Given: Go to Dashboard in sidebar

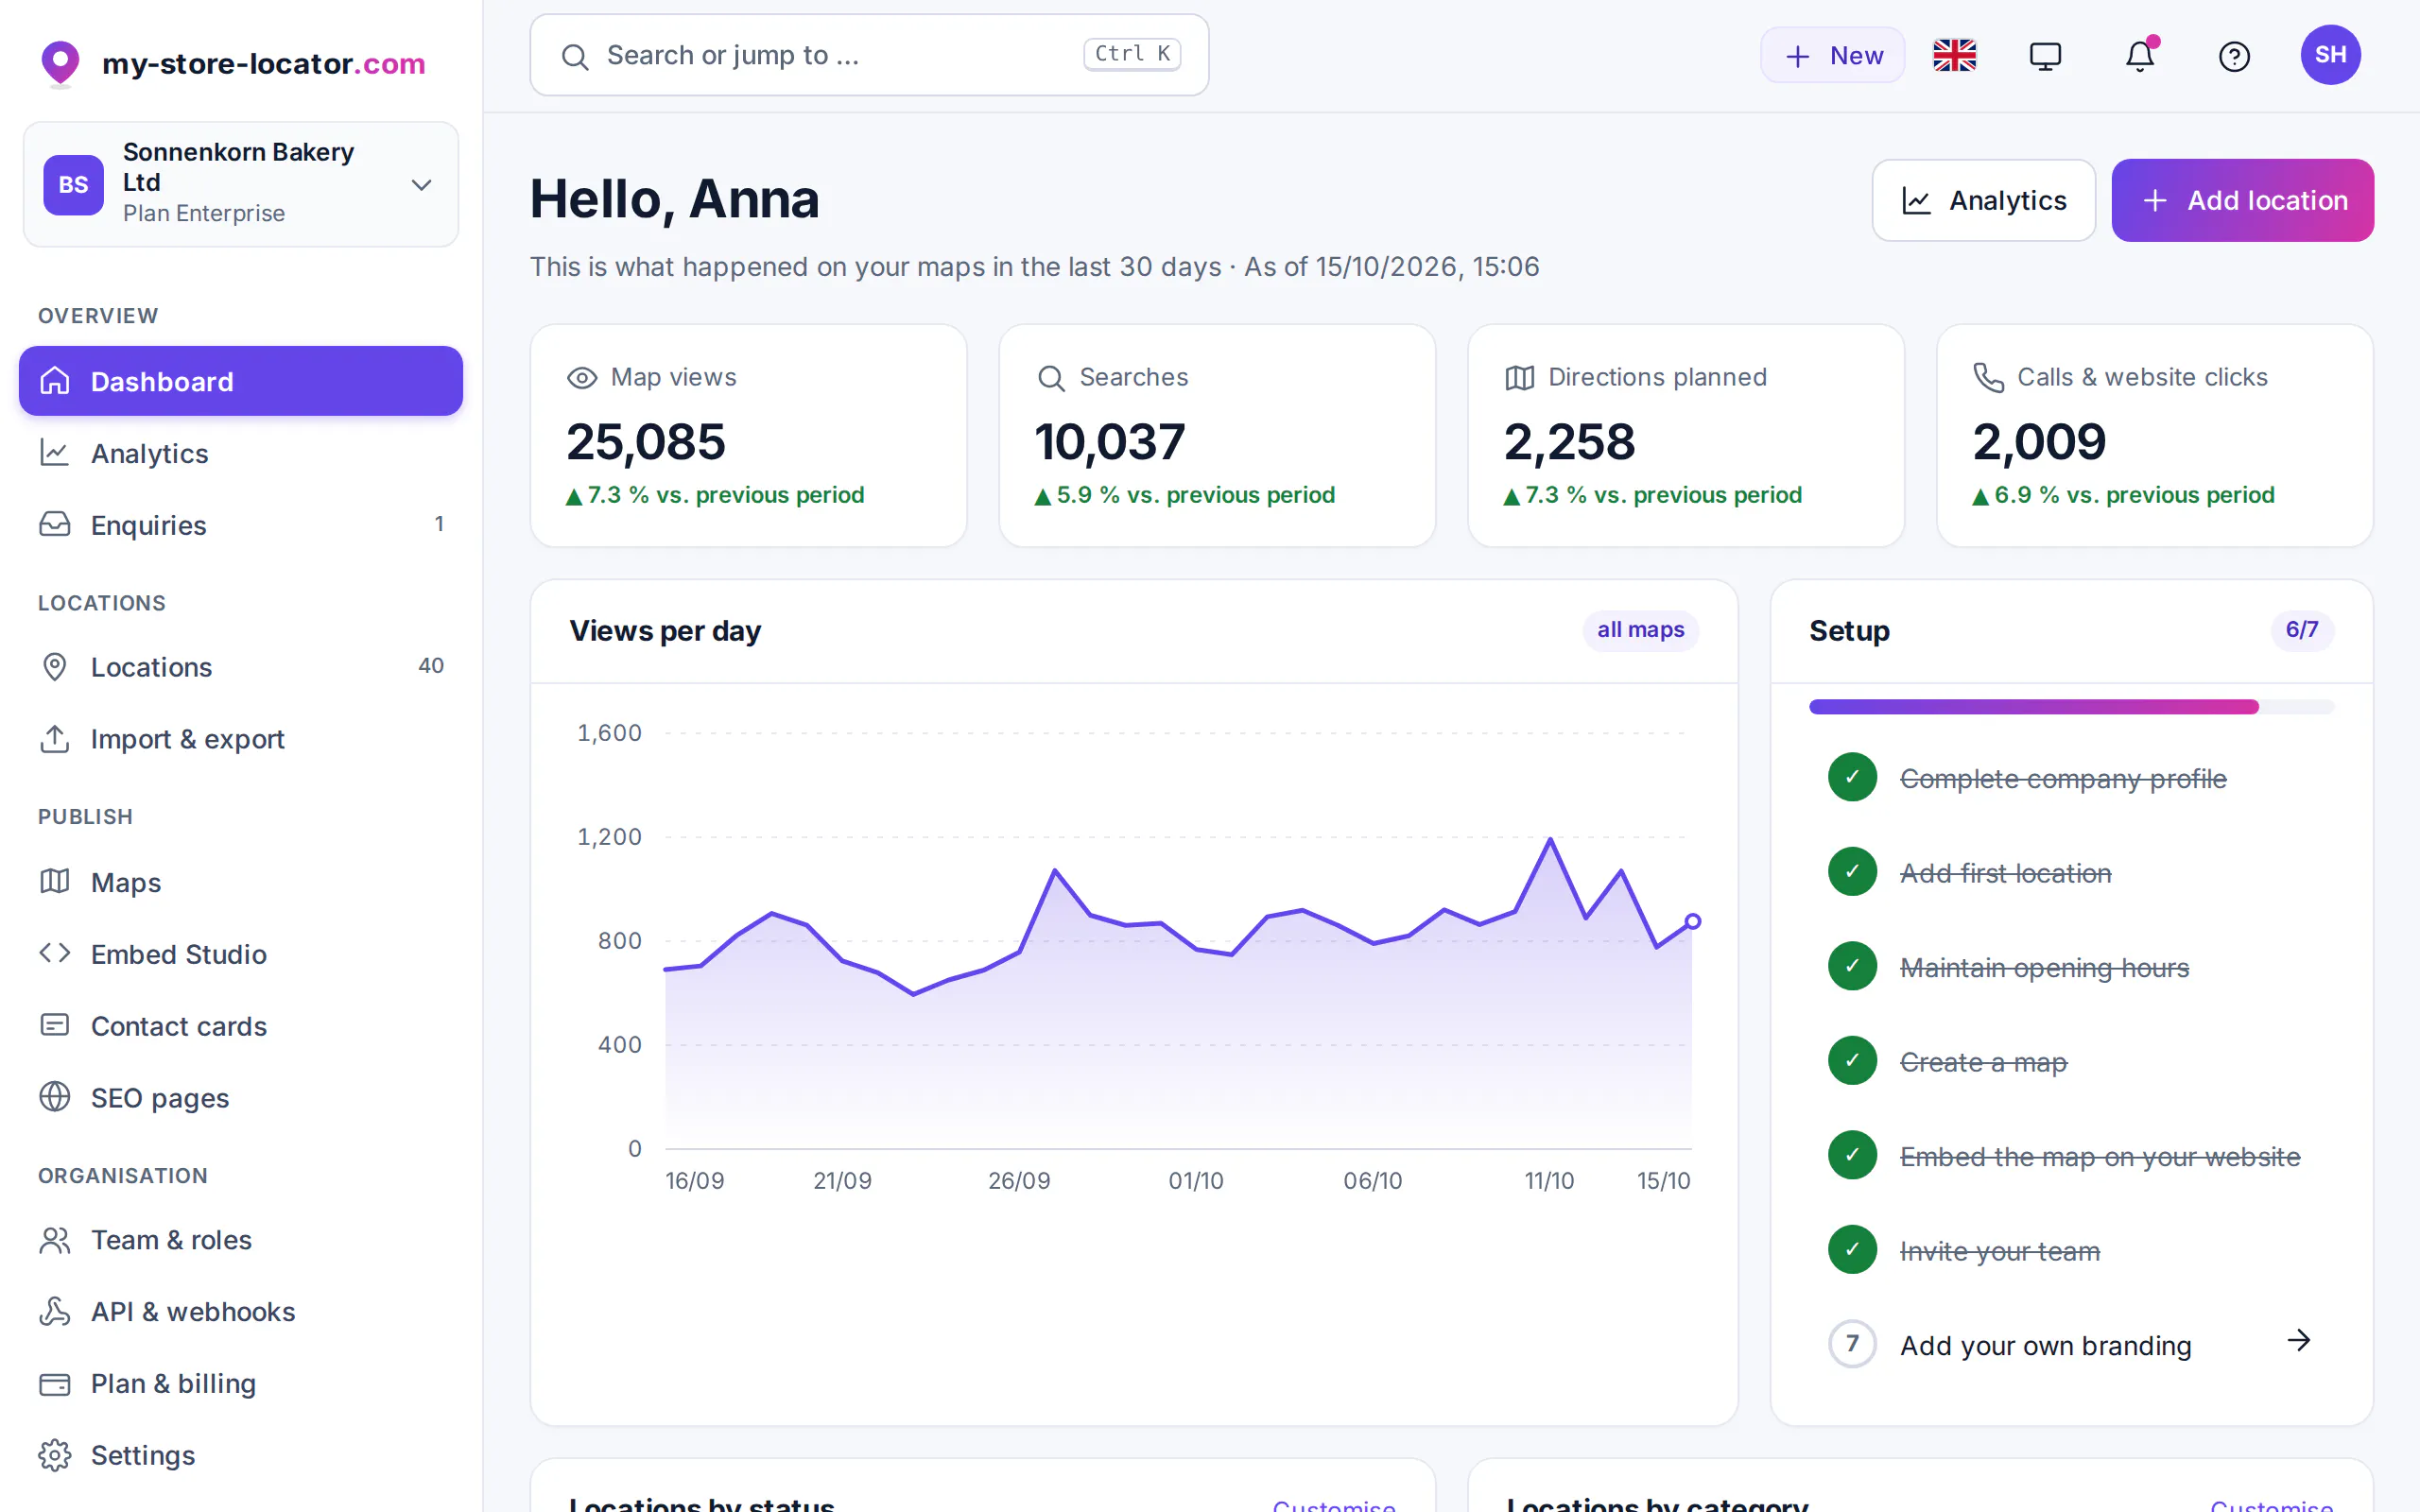Looking at the screenshot, I should pyautogui.click(x=241, y=381).
